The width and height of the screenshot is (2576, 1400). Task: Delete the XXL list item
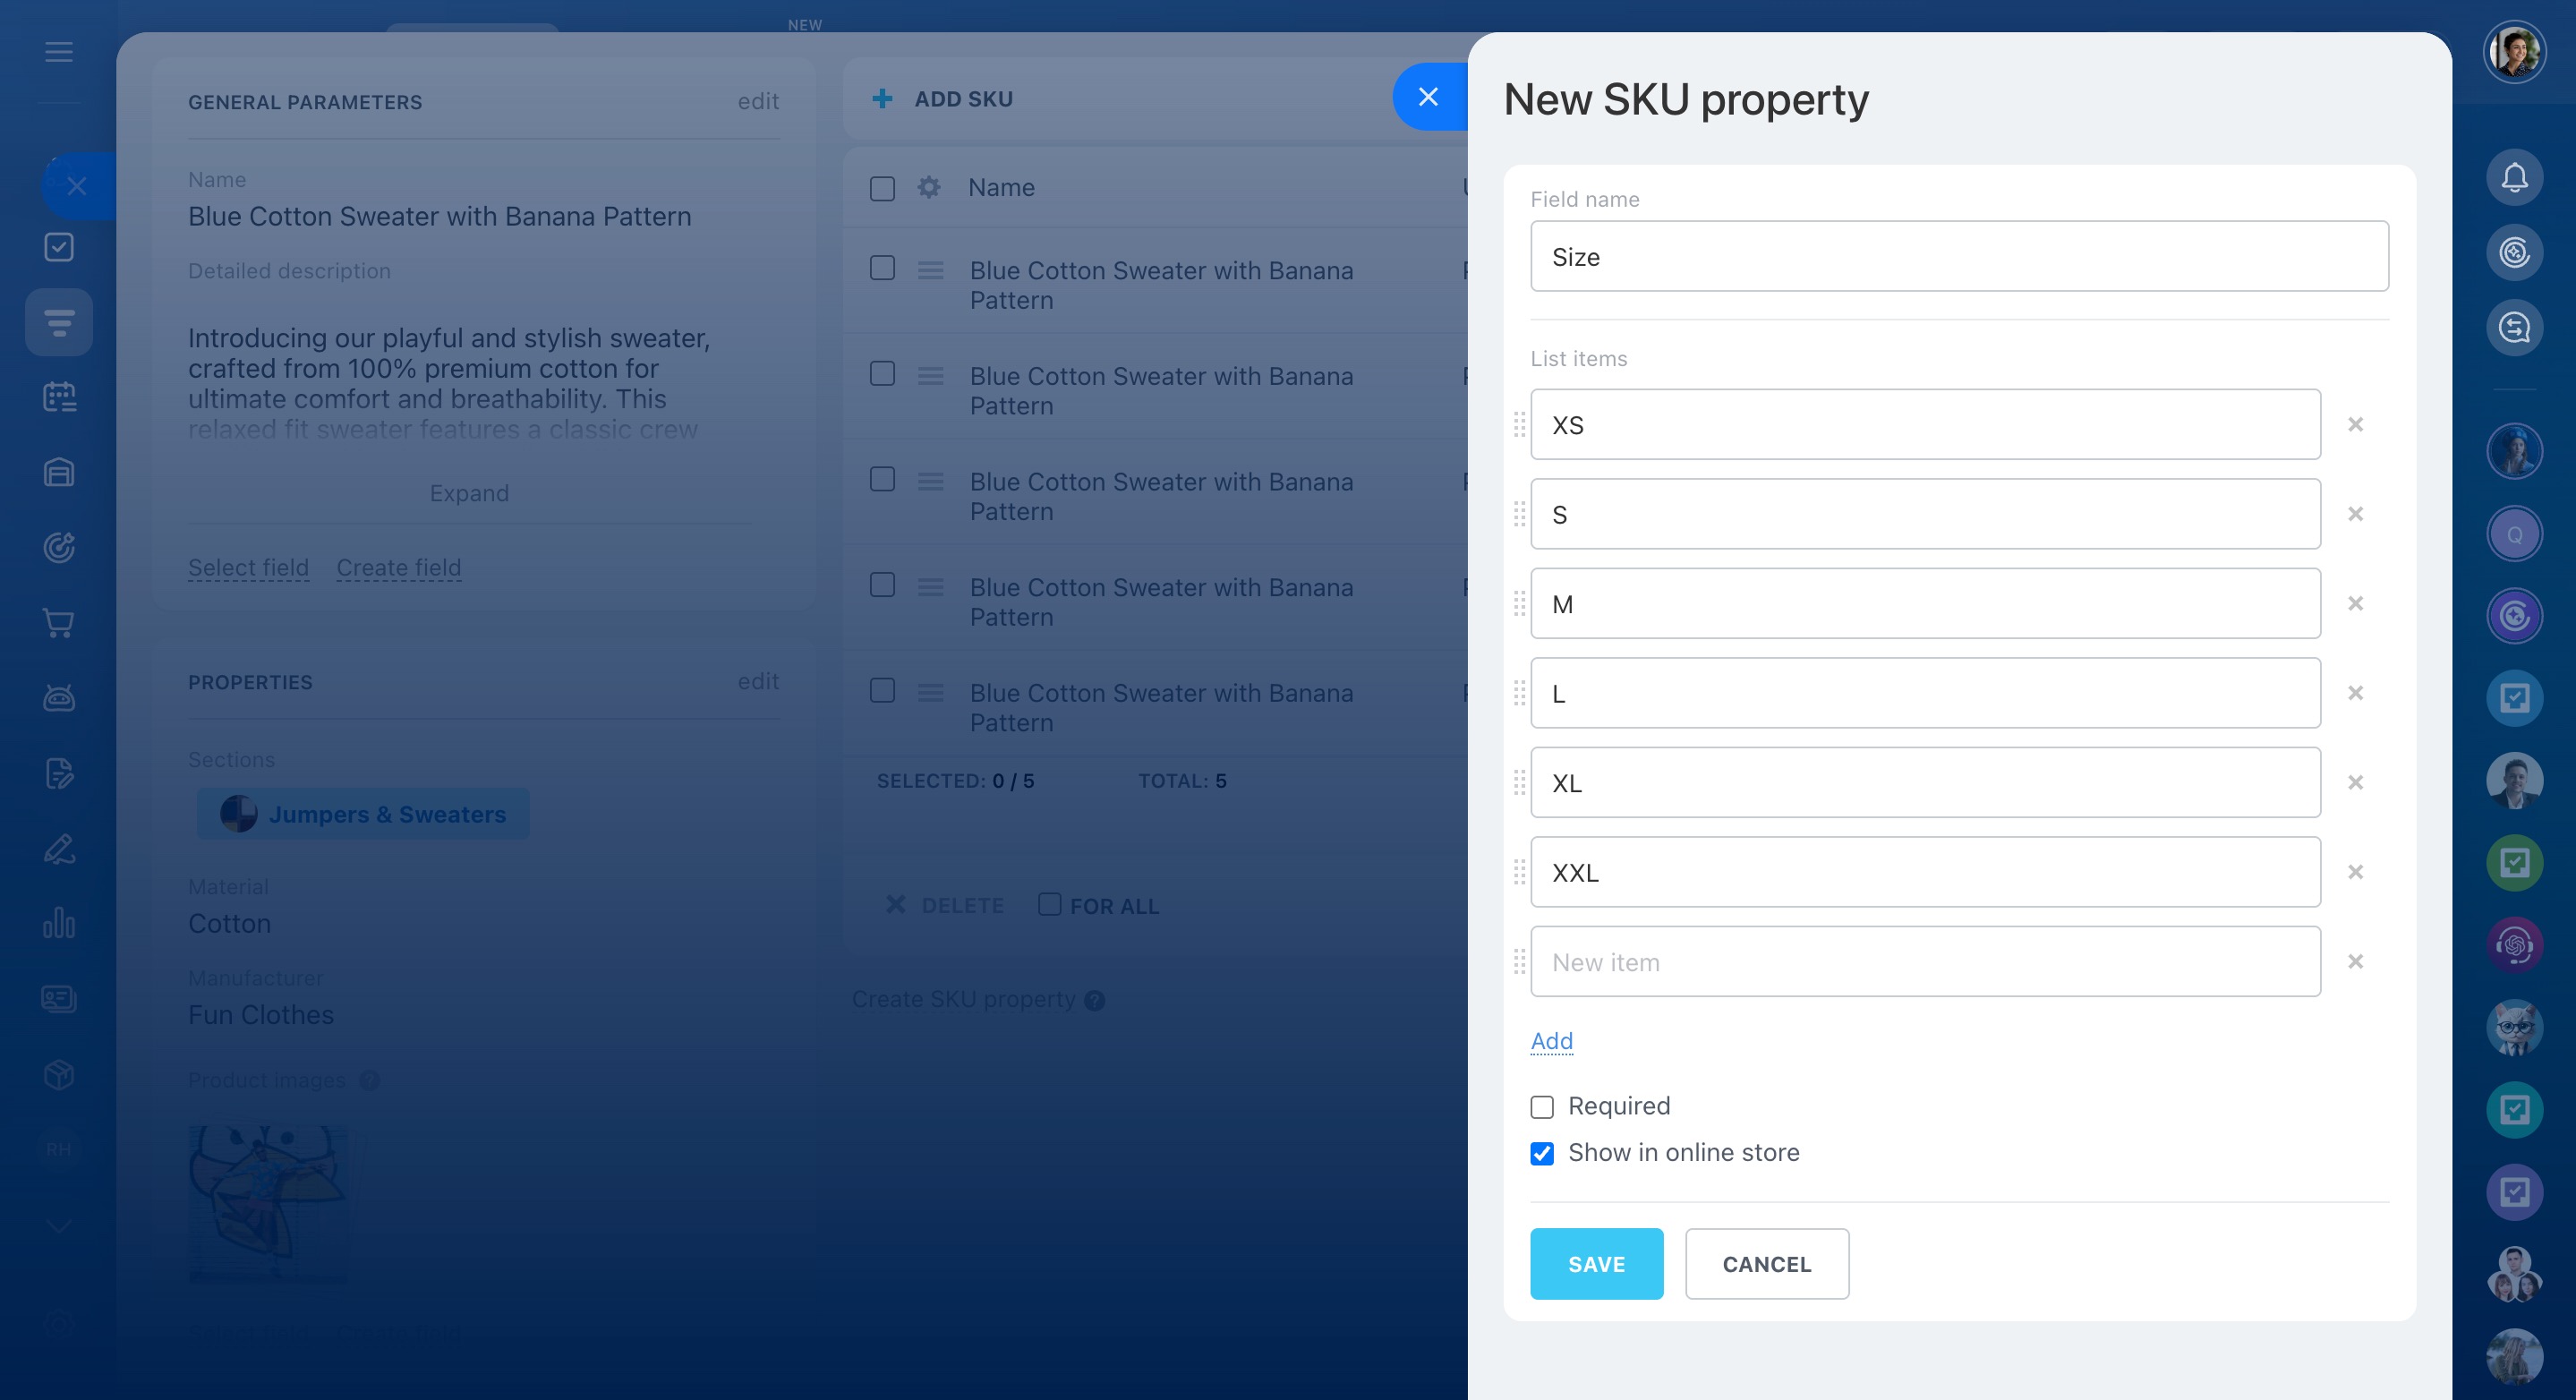coord(2355,872)
